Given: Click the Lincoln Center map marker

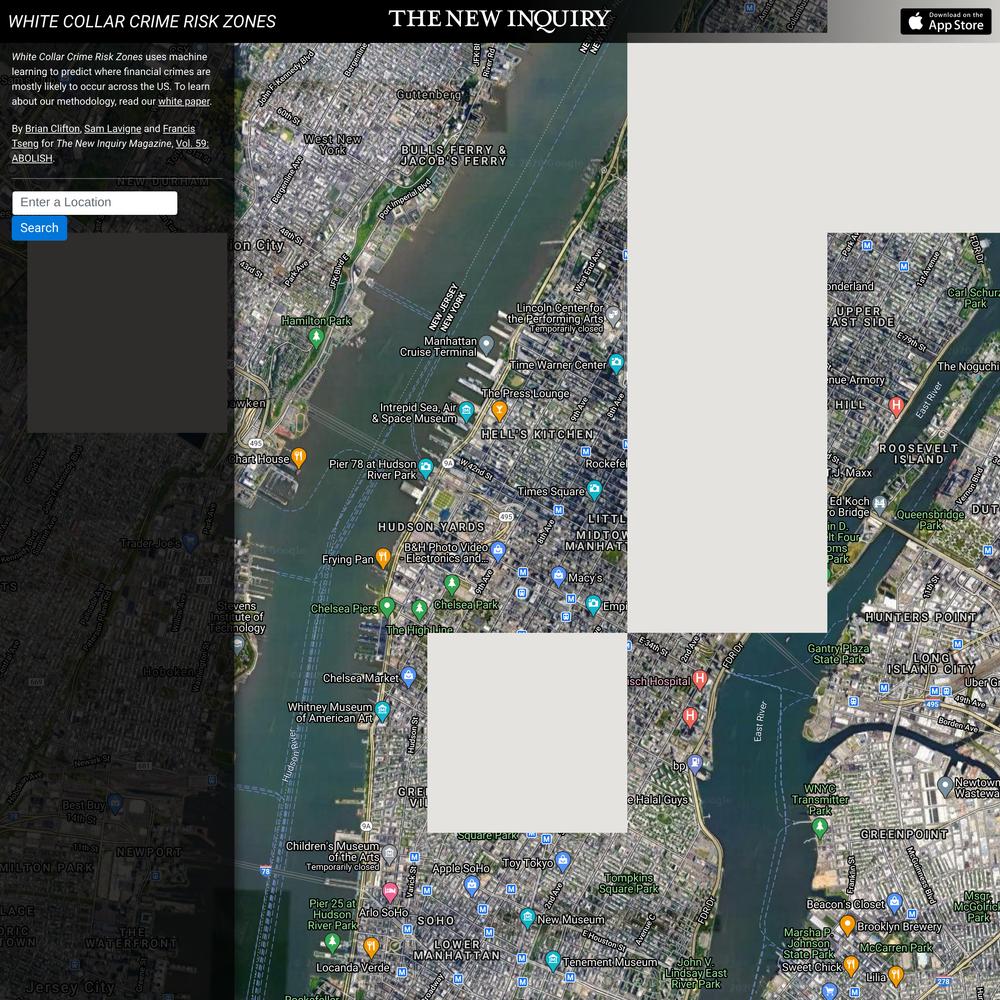Looking at the screenshot, I should [x=613, y=316].
